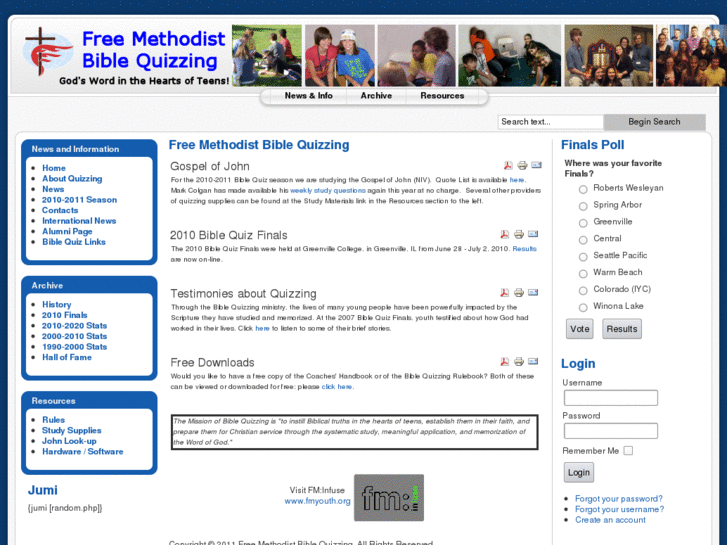
Task: Click the Gospel of John heading
Action: (x=210, y=166)
